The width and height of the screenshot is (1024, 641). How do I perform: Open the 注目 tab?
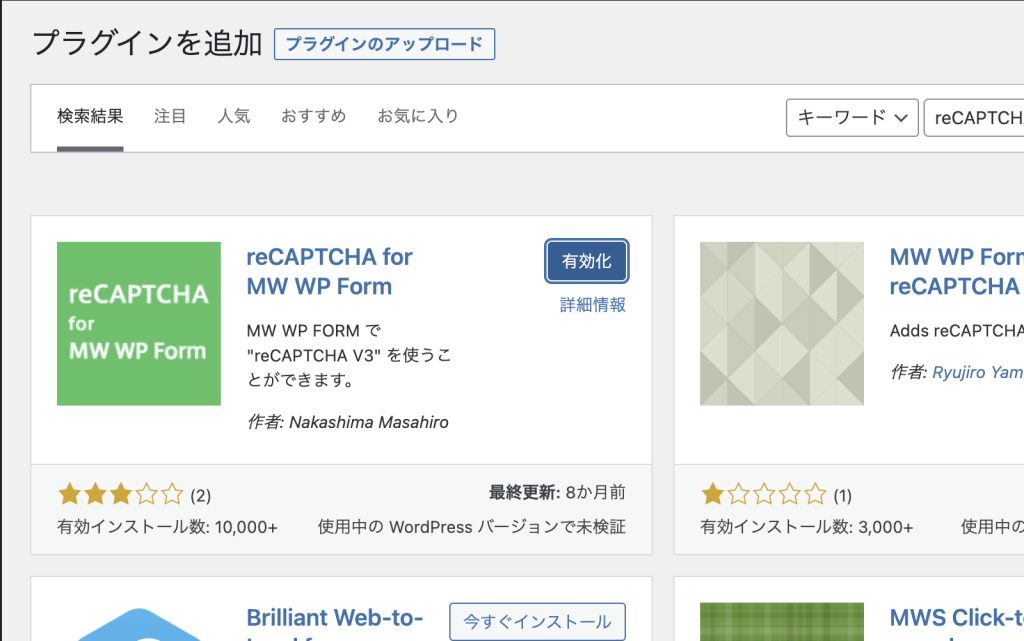[170, 116]
